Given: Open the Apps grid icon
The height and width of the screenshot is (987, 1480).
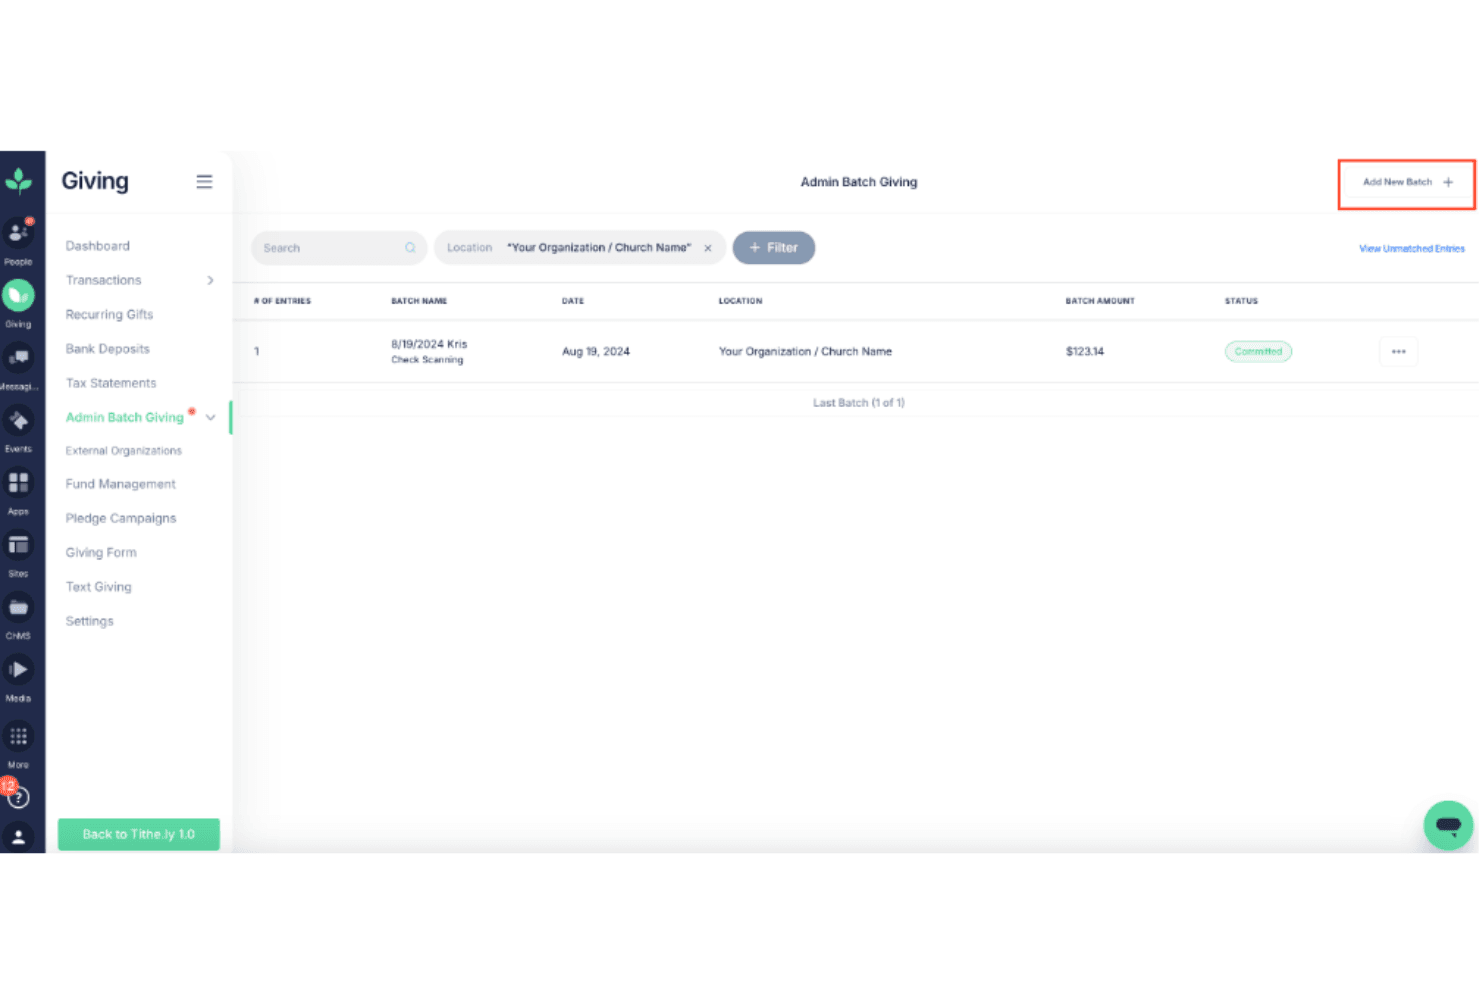Looking at the screenshot, I should (18, 482).
